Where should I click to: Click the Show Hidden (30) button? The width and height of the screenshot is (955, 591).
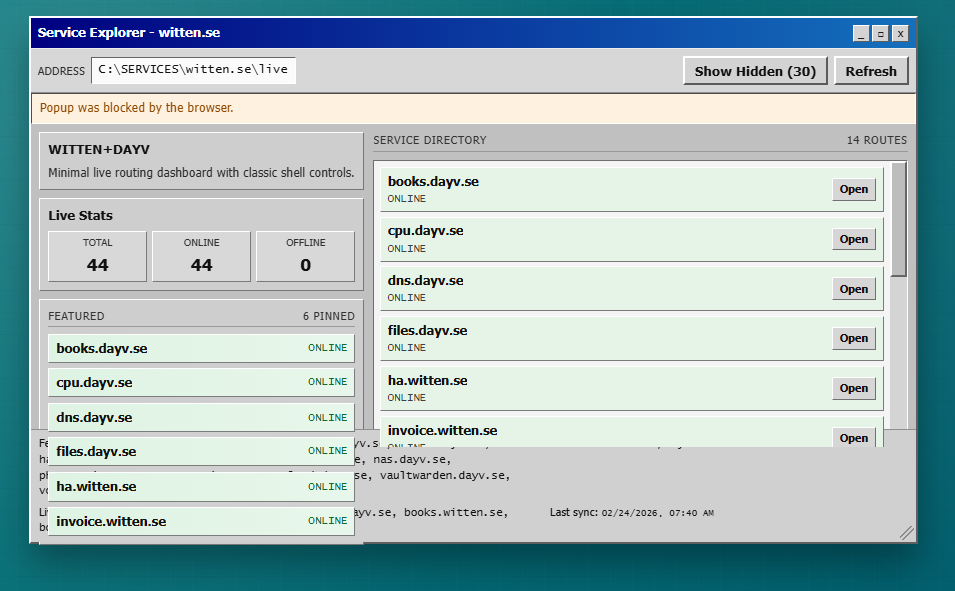pos(755,71)
